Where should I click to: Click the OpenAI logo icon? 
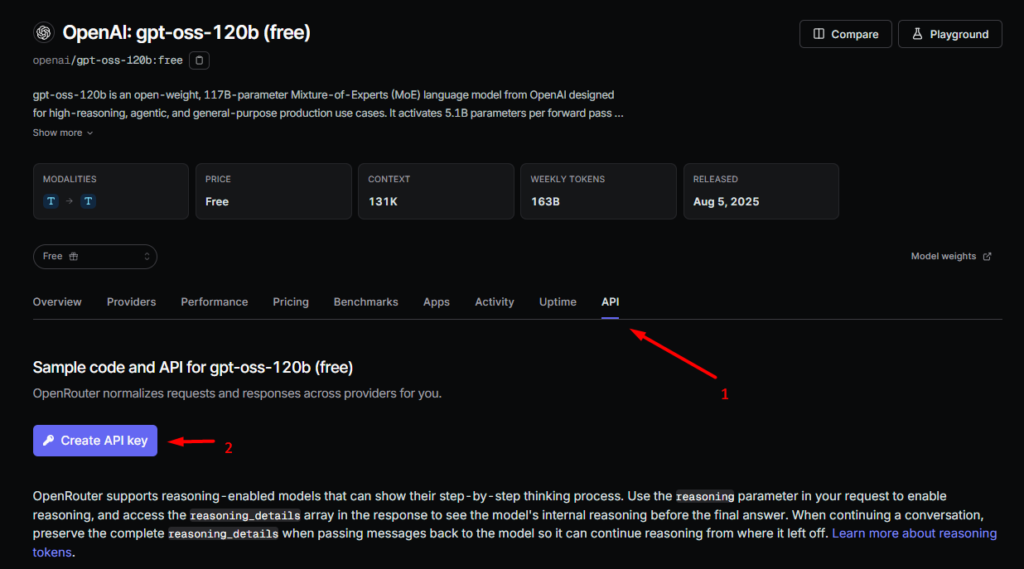click(x=44, y=32)
